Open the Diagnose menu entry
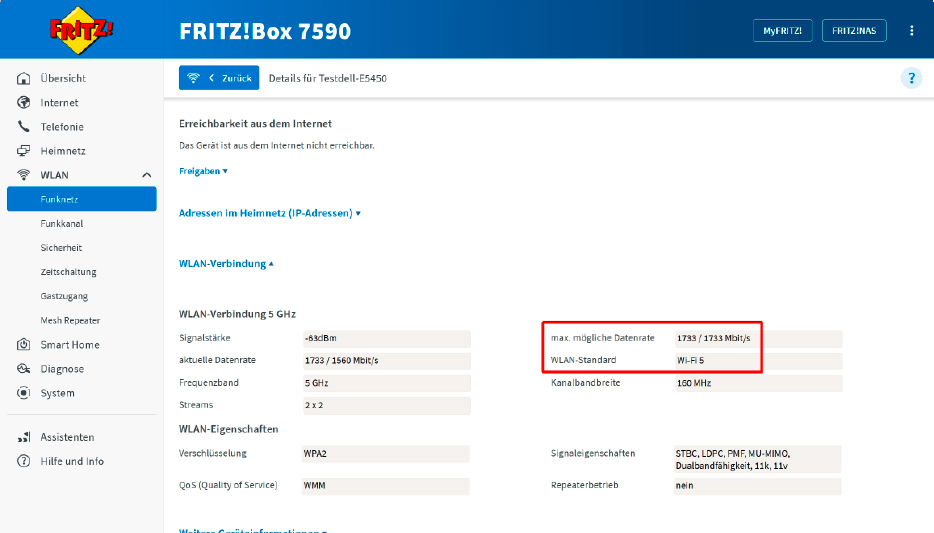The width and height of the screenshot is (934, 533). tap(62, 369)
